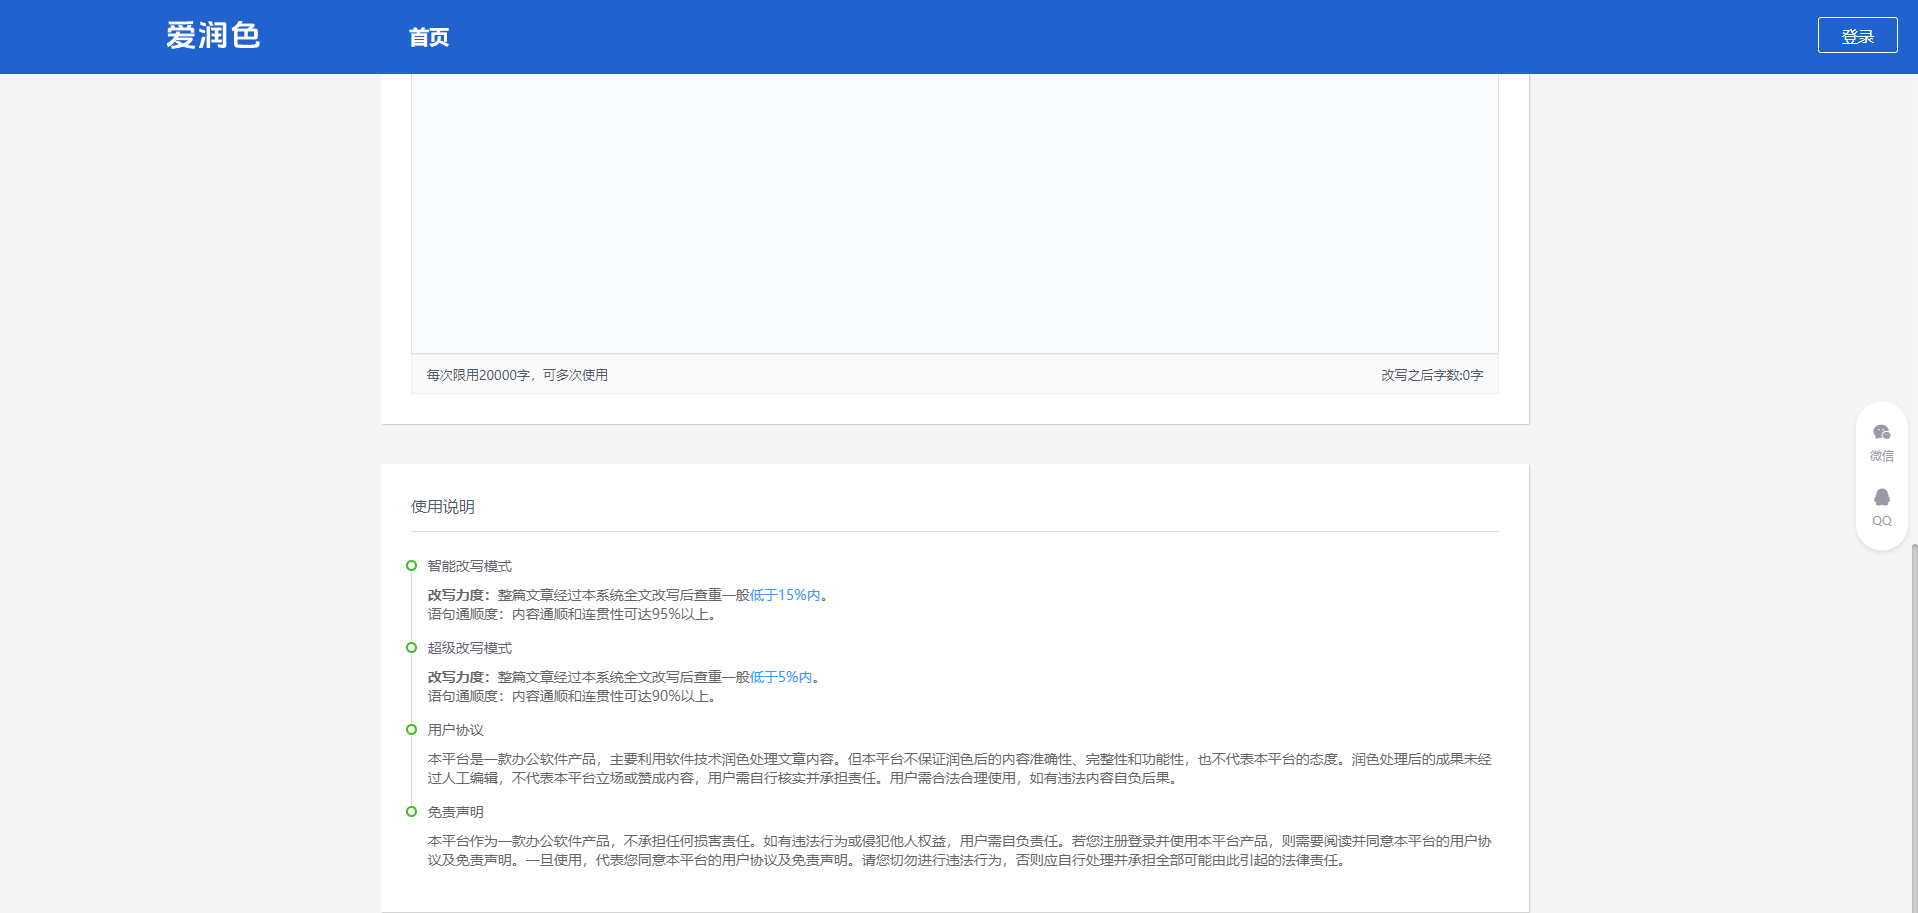Follow the 低于15%内 link
Screen dimensions: 1918x913
pyautogui.click(x=785, y=595)
